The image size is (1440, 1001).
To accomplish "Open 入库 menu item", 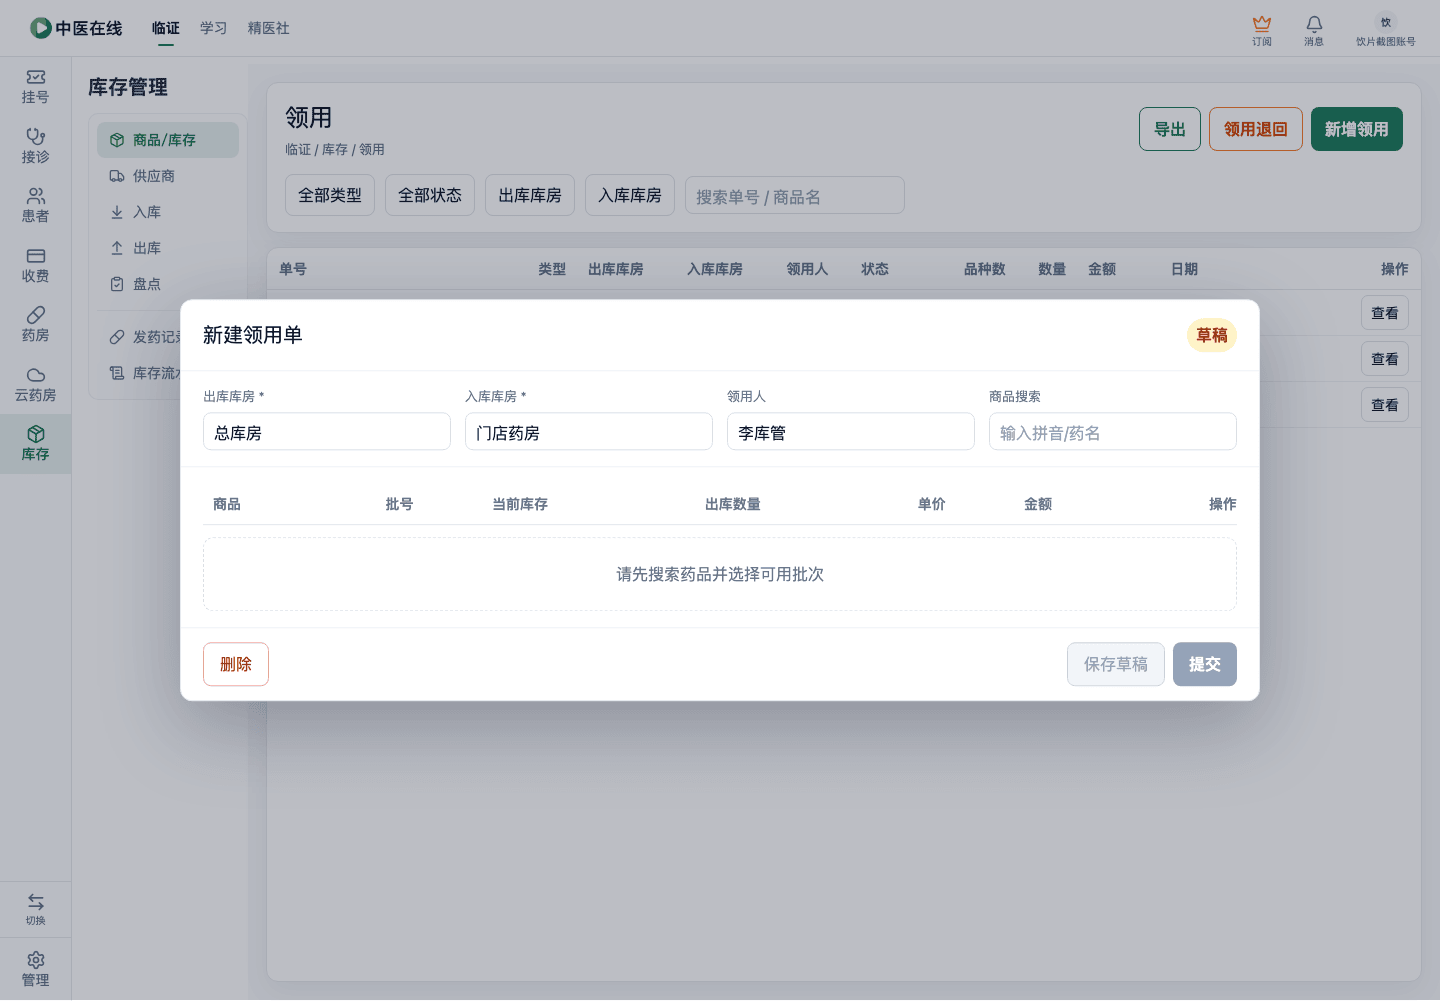I will 168,212.
